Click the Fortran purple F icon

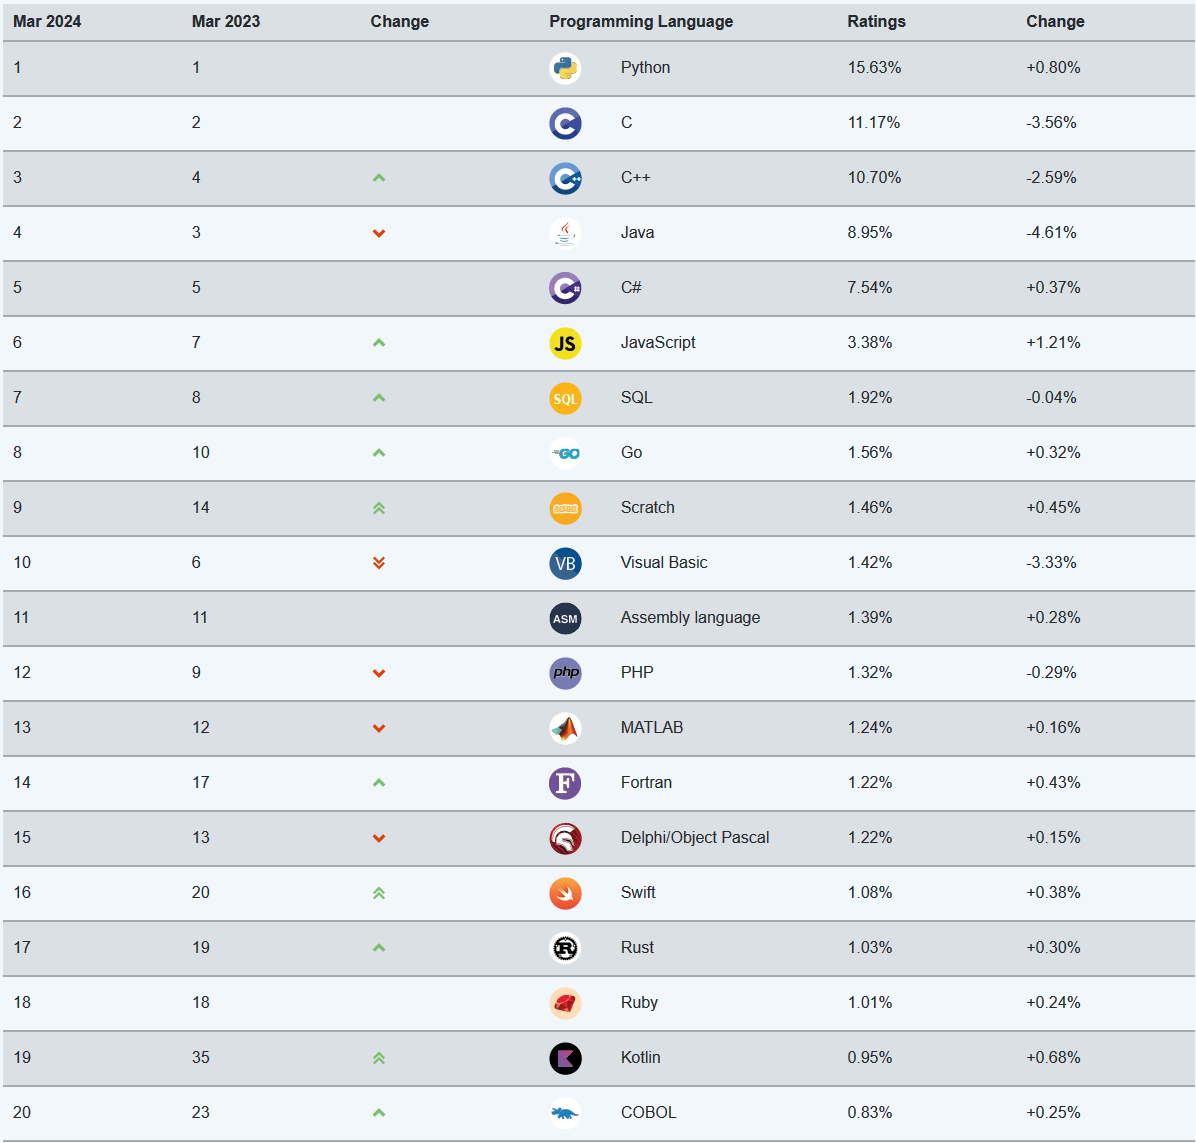pos(565,783)
